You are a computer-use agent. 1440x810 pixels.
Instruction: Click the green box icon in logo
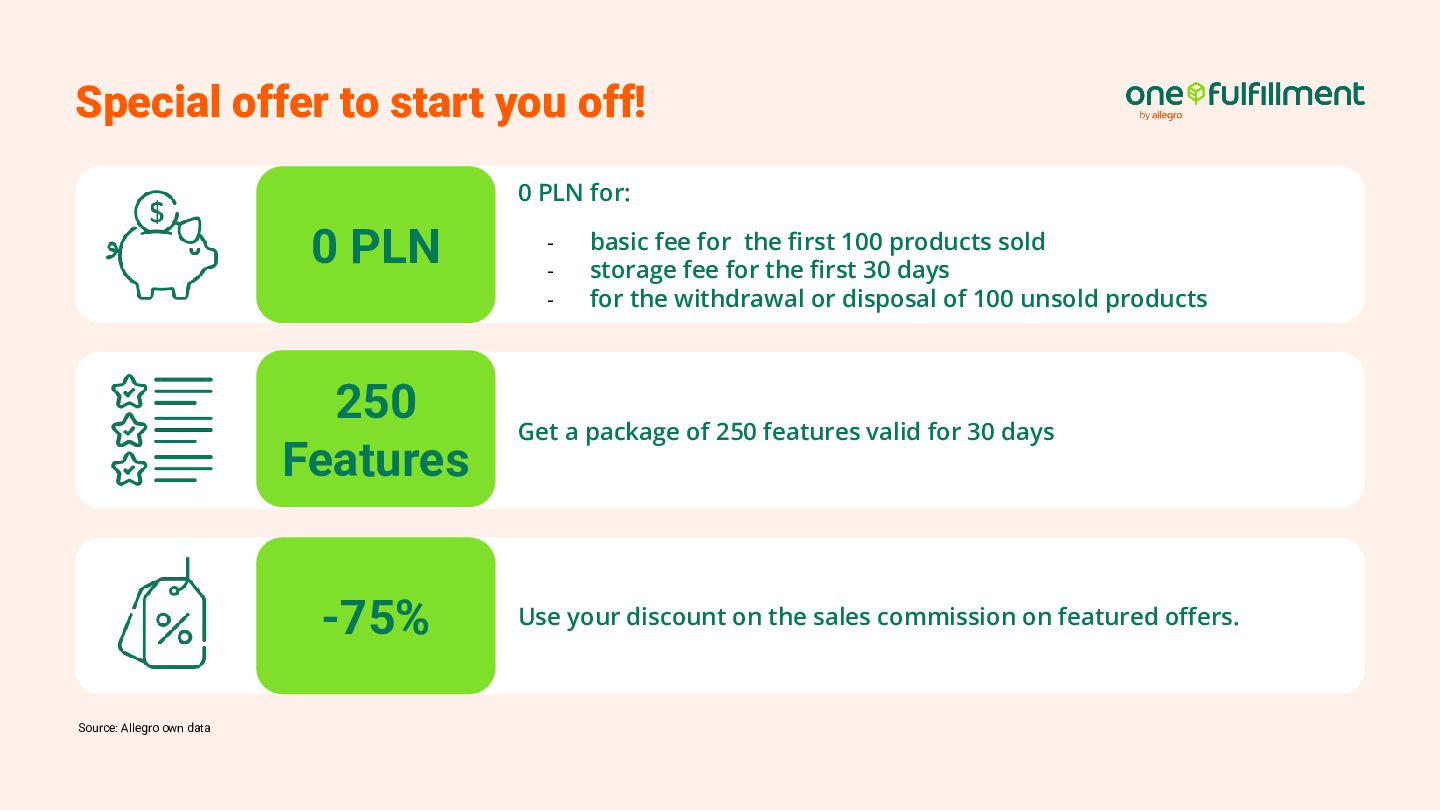pyautogui.click(x=1196, y=94)
